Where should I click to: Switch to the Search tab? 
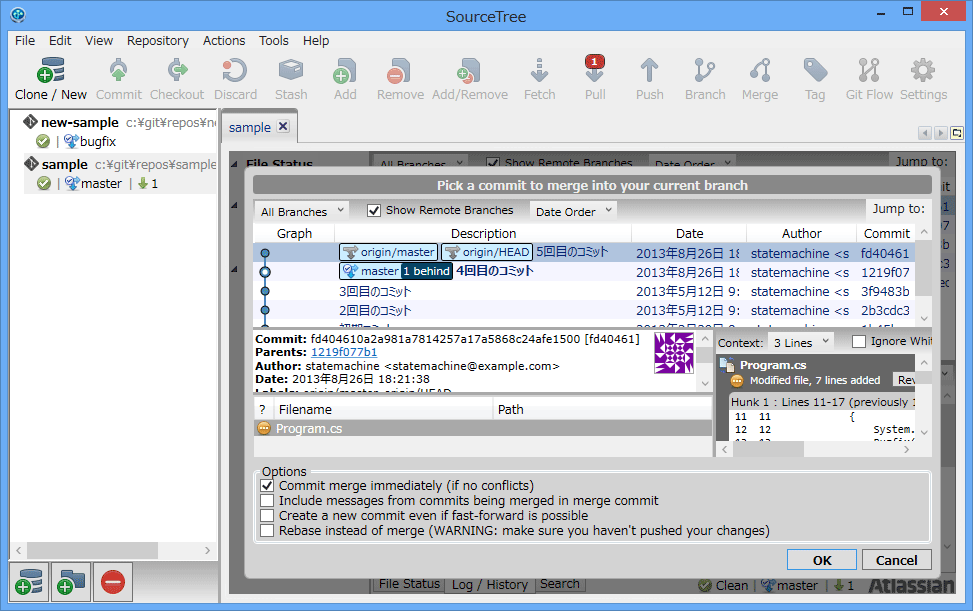tap(560, 584)
